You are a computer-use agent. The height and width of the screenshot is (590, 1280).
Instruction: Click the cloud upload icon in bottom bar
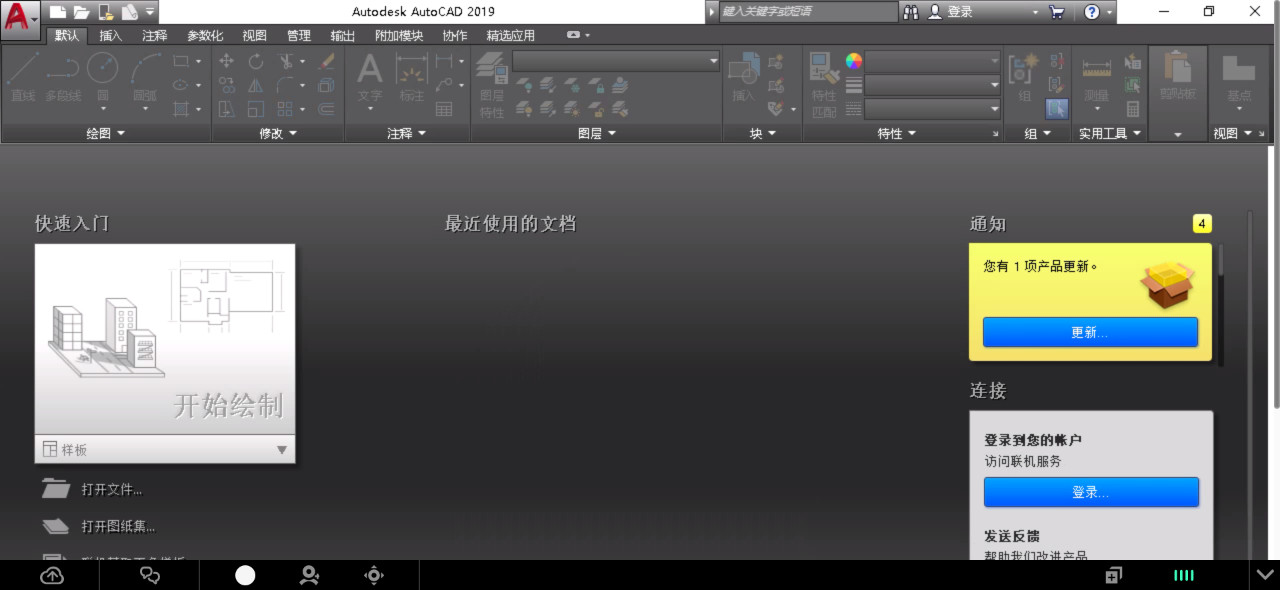point(52,575)
